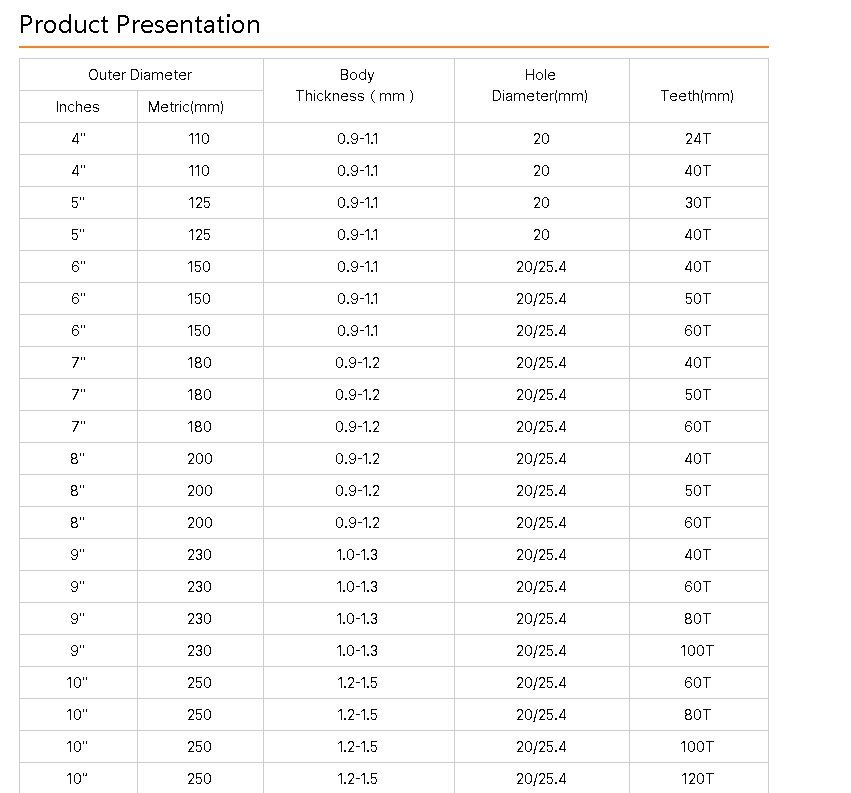Click hole diameter 20/25.4 in the 120T row
851x793 pixels.
coord(541,779)
